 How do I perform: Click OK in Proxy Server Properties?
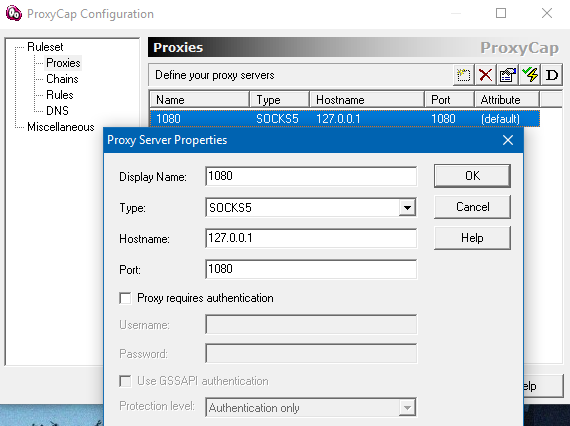tap(472, 176)
